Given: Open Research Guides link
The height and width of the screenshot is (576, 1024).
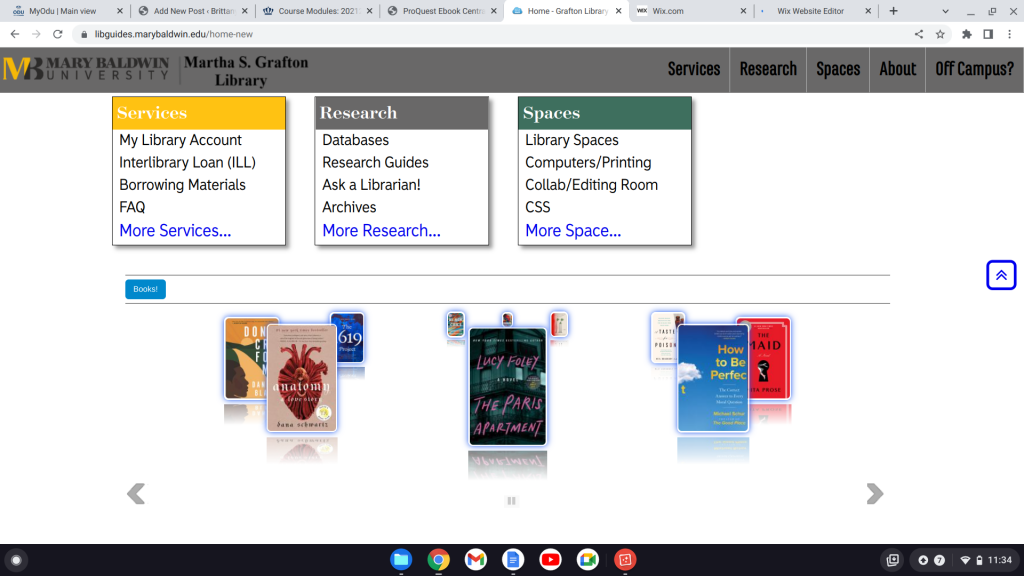Looking at the screenshot, I should tap(376, 162).
